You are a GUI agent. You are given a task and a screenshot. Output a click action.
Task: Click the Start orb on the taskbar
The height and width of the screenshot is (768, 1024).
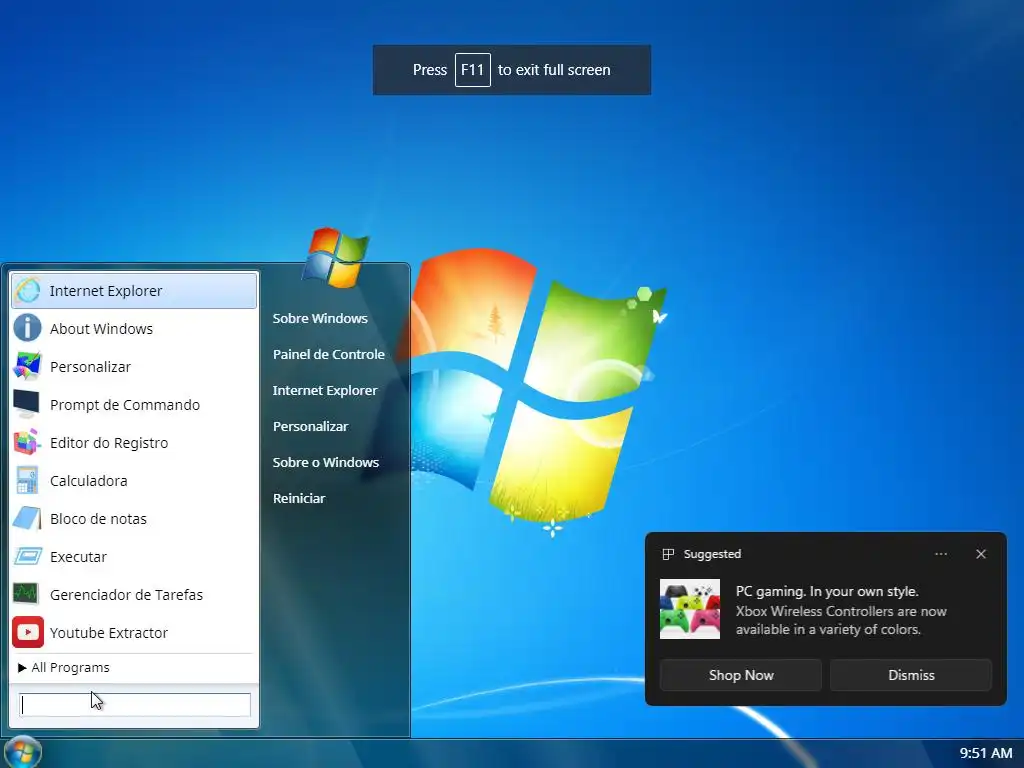tap(23, 752)
